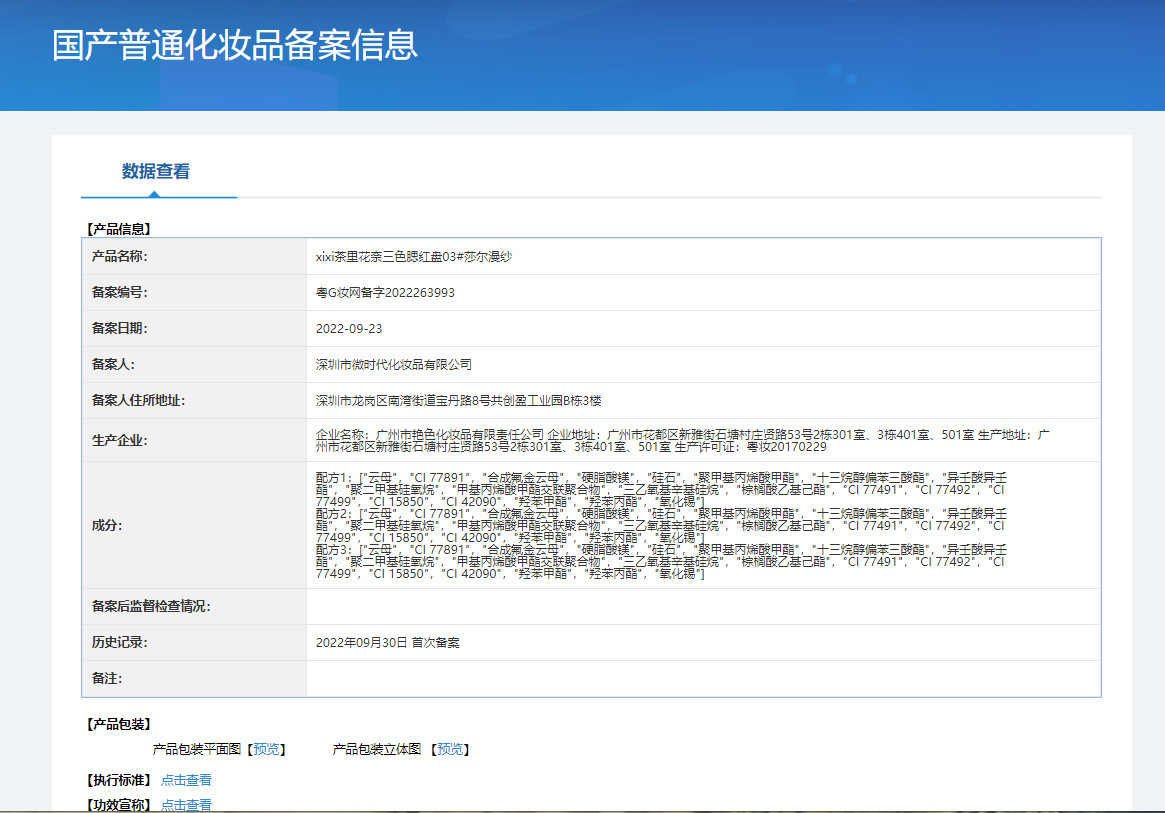Click 点击查看 next to 功效宣称
This screenshot has width=1165, height=813.
(186, 805)
